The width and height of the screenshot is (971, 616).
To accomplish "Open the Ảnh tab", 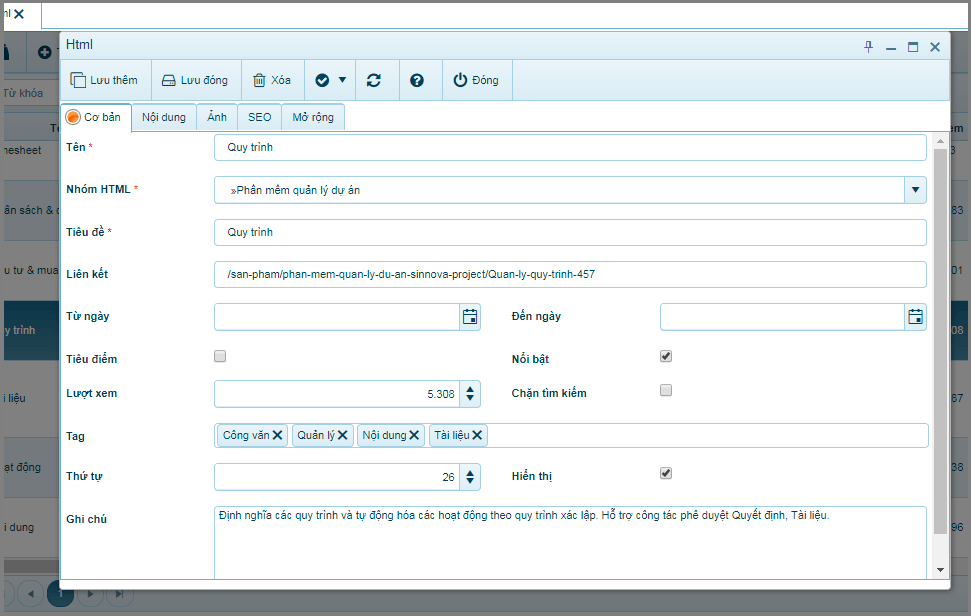I will (x=217, y=117).
